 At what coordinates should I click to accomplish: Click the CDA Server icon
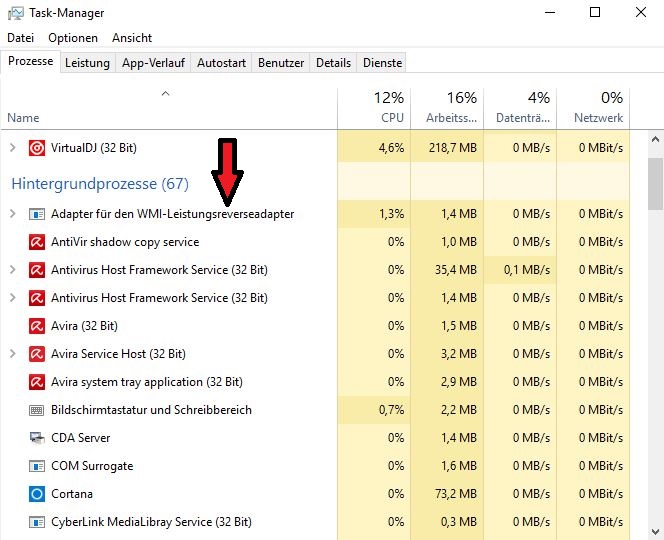pos(37,438)
